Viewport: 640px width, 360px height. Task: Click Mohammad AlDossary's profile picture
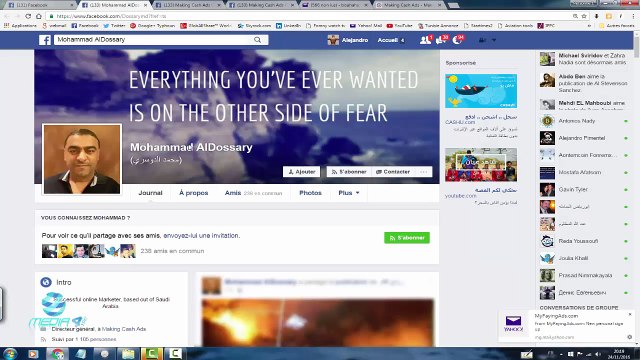(82, 159)
